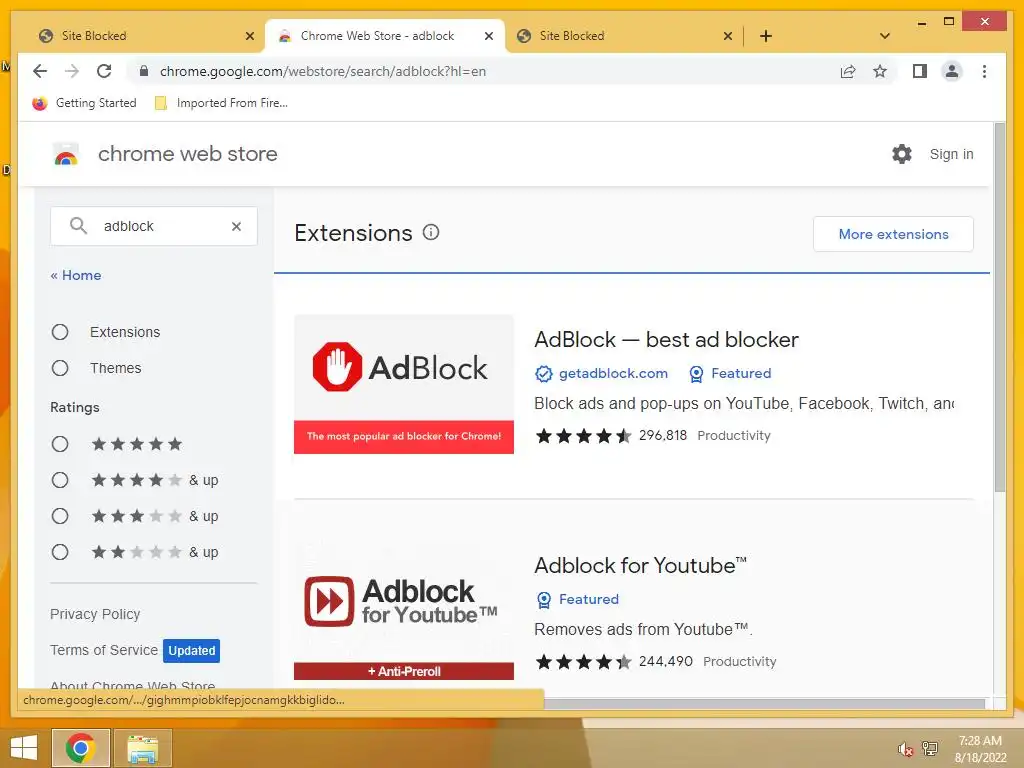The width and height of the screenshot is (1024, 768).
Task: Open the Windows Start button
Action: 24,748
